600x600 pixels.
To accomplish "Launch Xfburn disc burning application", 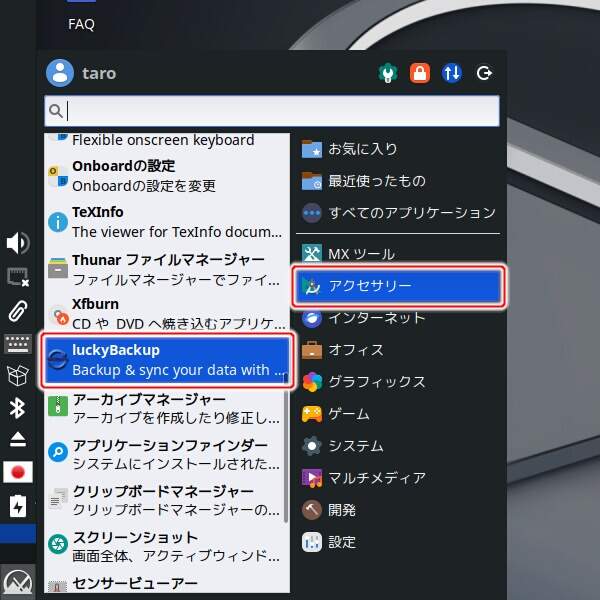I will click(x=167, y=314).
